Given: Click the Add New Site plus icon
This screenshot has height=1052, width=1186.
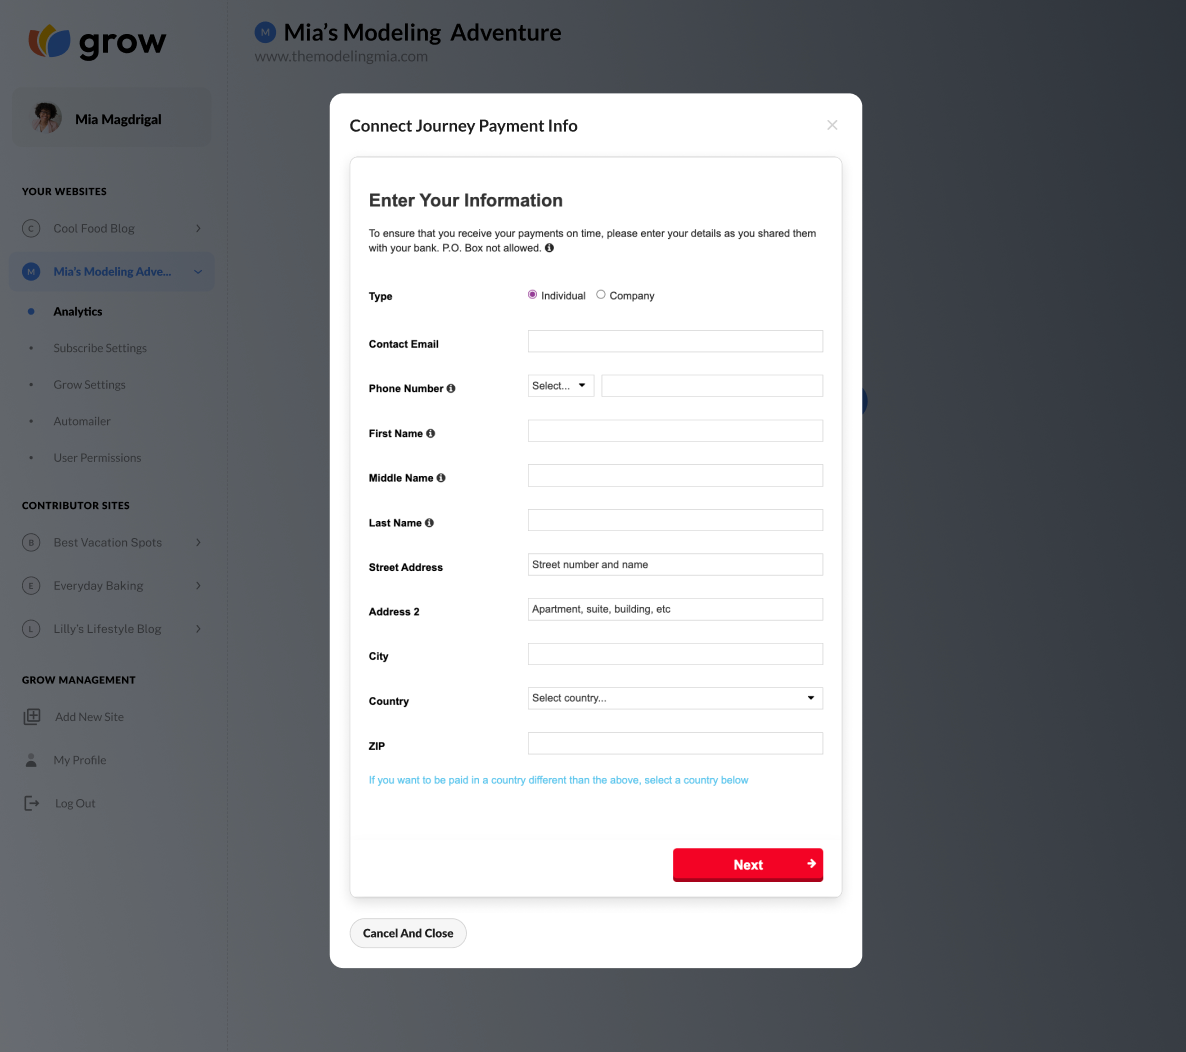Looking at the screenshot, I should (32, 716).
